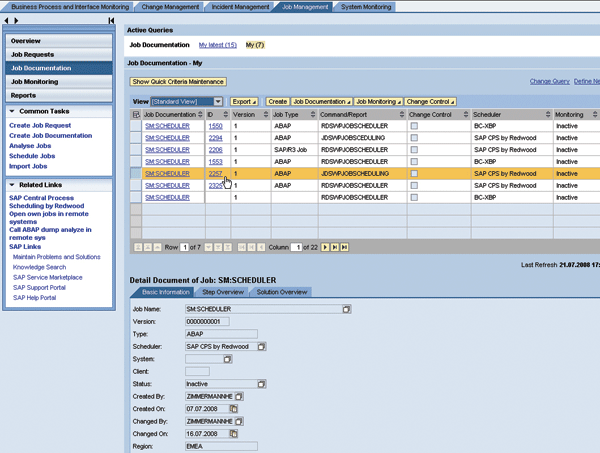Viewport: 600px width, 453px height.
Task: Open the Create Job Request link
Action: 40,126
